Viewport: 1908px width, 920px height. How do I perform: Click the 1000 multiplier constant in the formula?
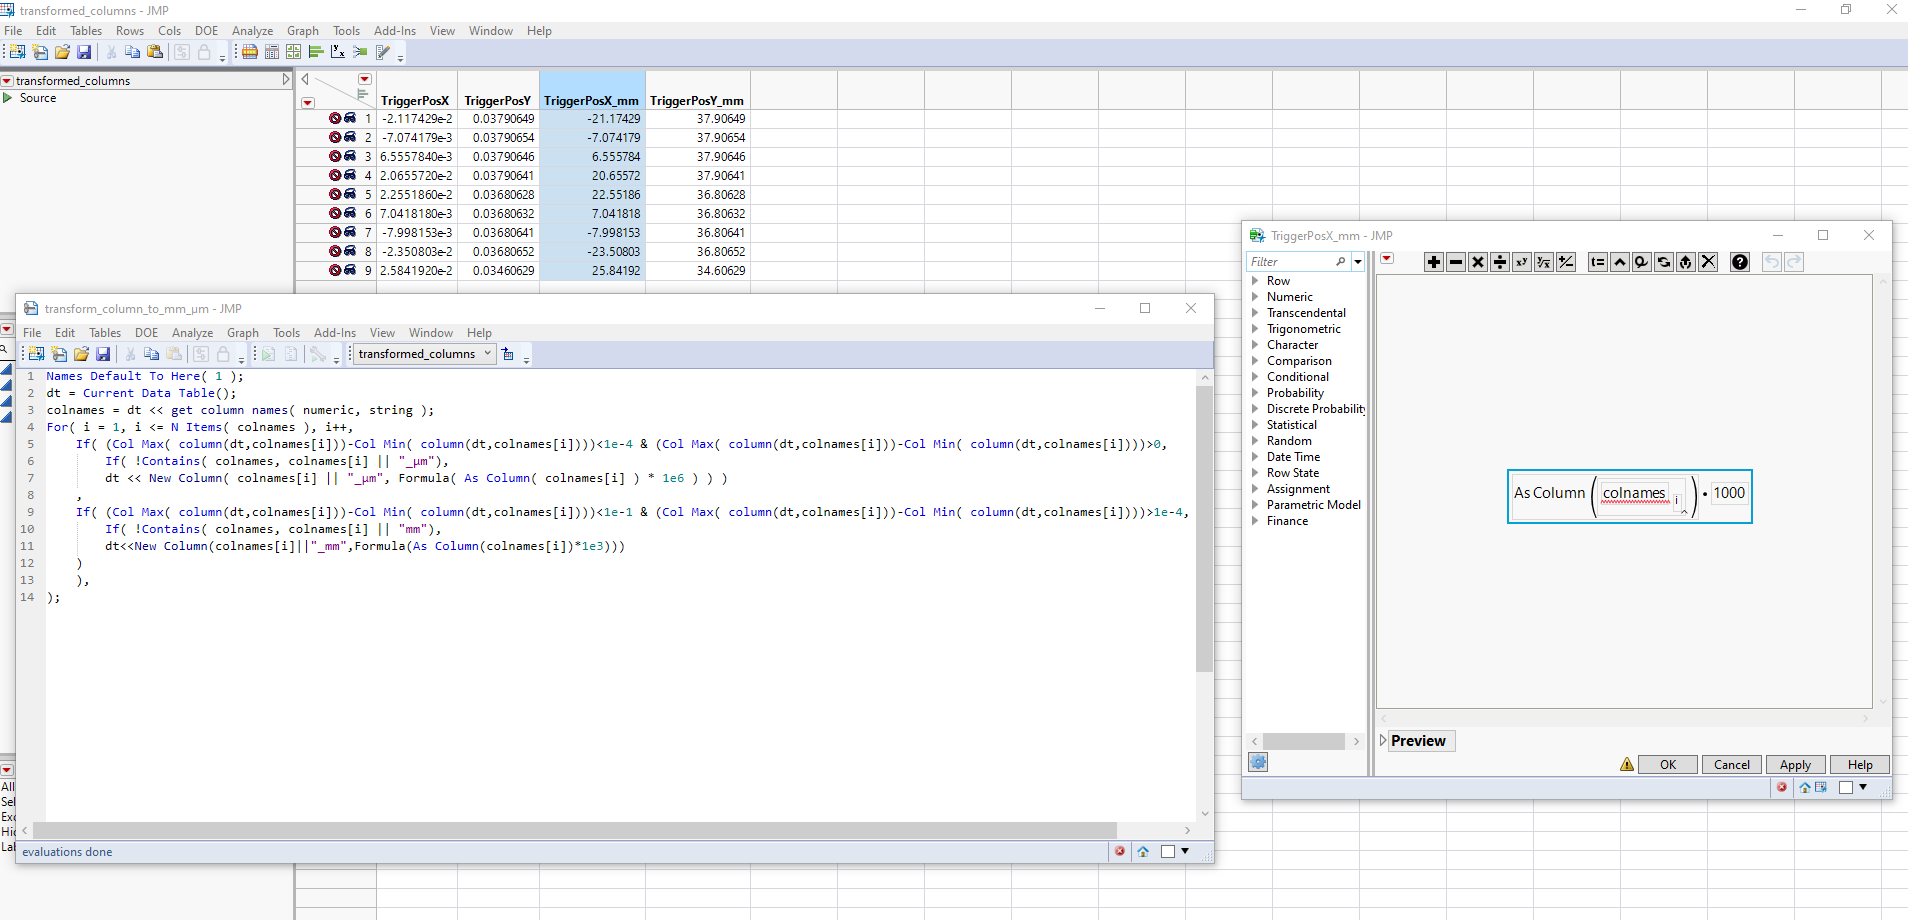pos(1728,492)
